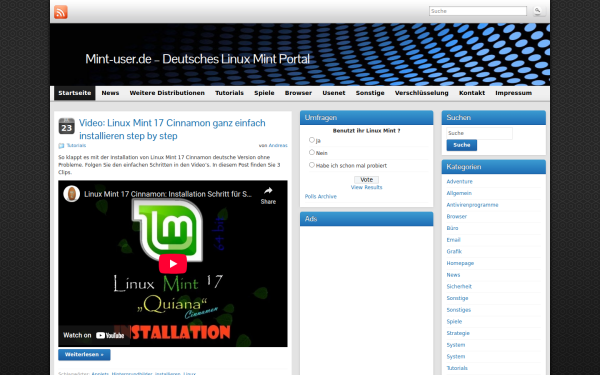Click the Mint-user.de site title
The width and height of the screenshot is (600, 375).
197,59
